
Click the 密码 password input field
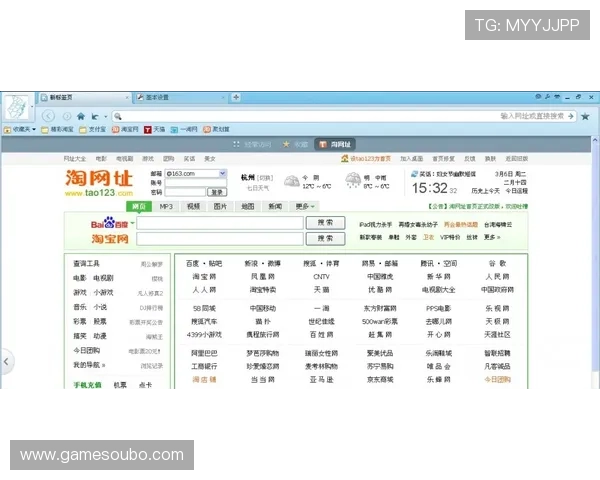[185, 192]
